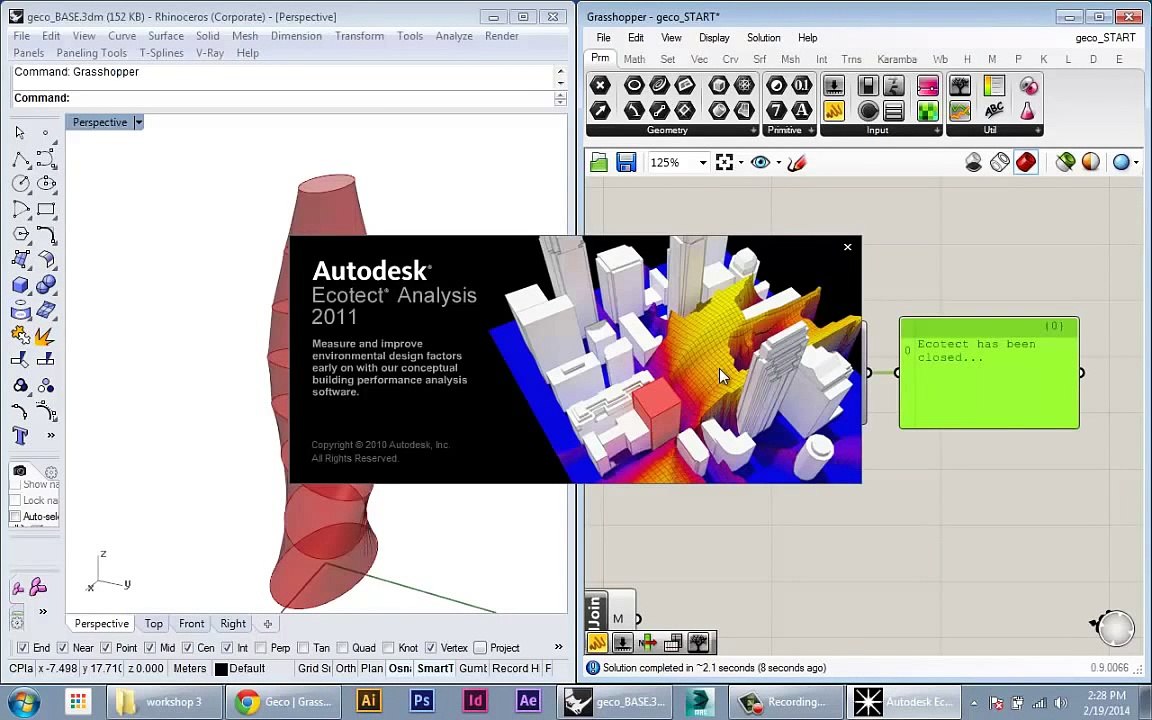Open the Rhino V-Ray menu
This screenshot has height=720, width=1152.
pyautogui.click(x=209, y=53)
